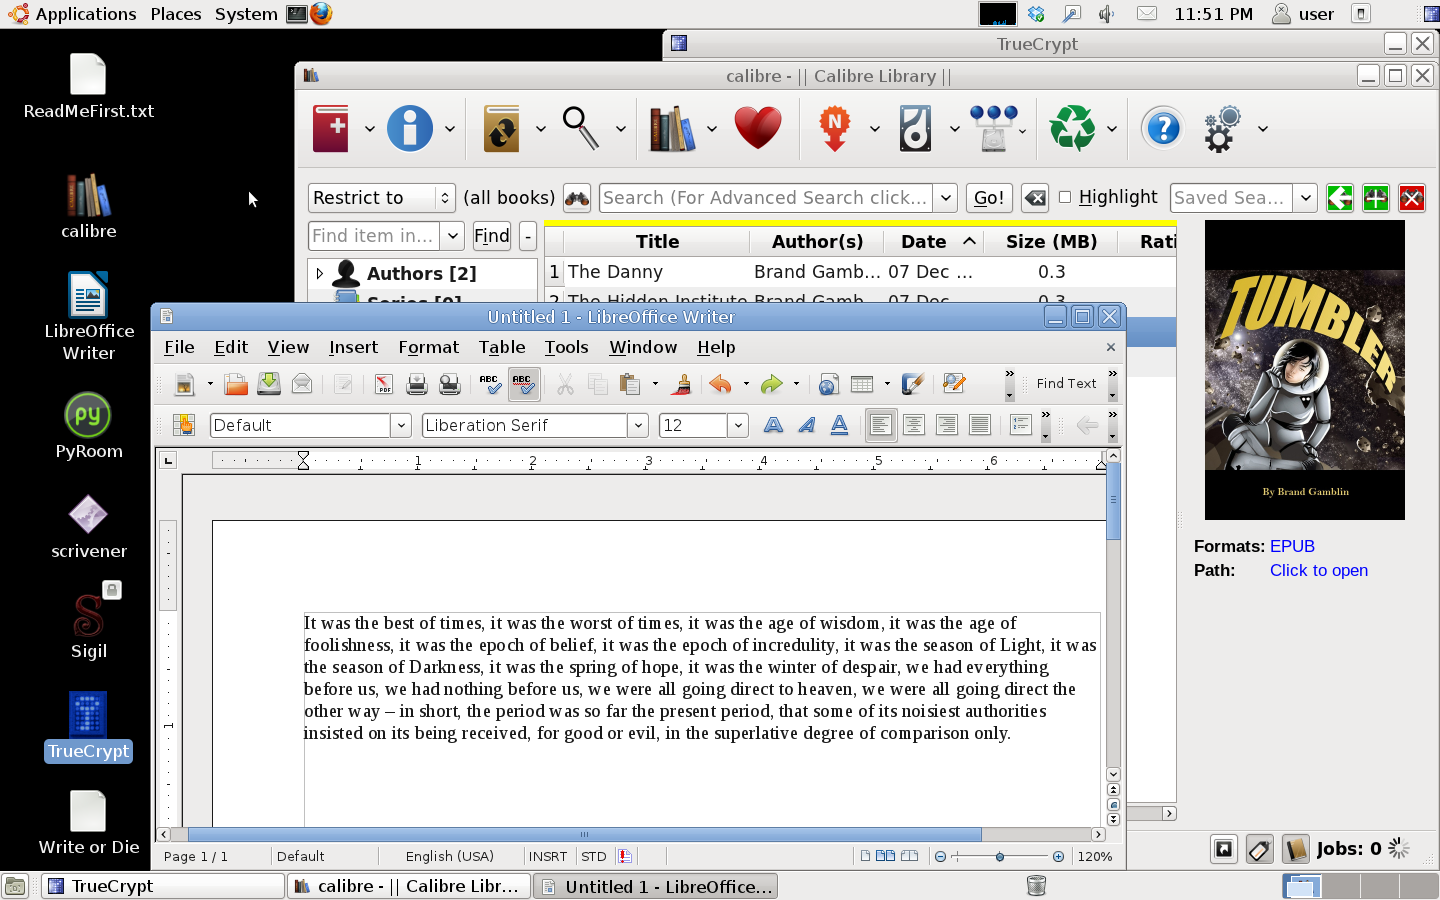Screen dimensions: 1440x900
Task: Expand Authors [2] tree node
Action: [319, 273]
